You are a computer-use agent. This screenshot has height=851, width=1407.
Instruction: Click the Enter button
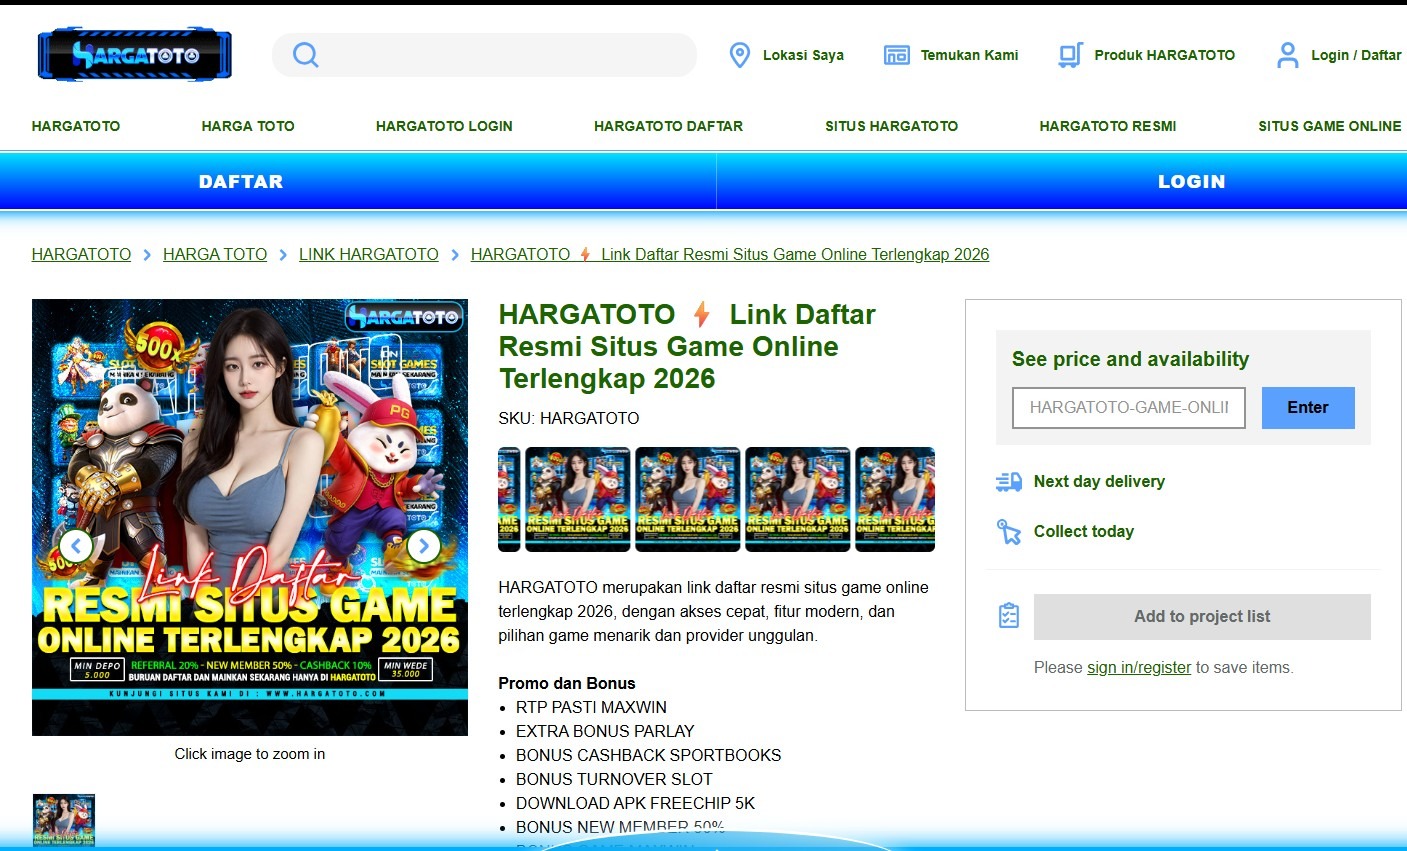[x=1308, y=408]
